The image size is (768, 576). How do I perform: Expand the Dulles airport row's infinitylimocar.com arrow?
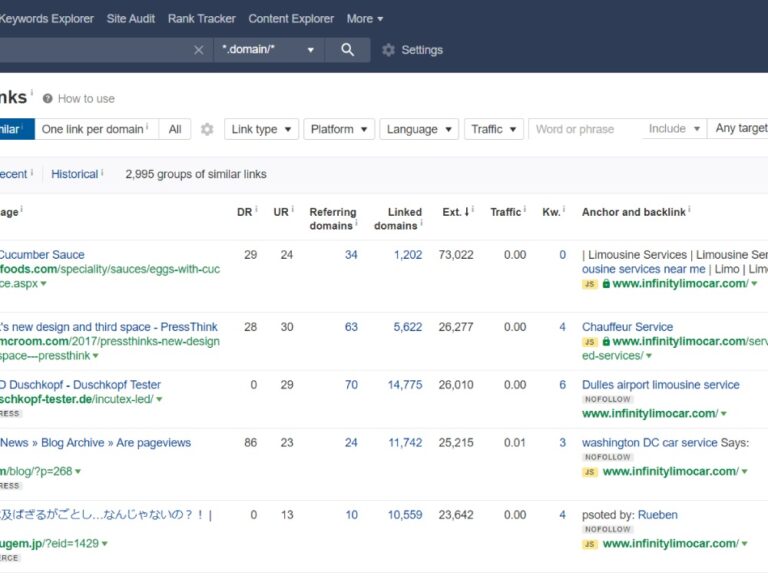724,414
